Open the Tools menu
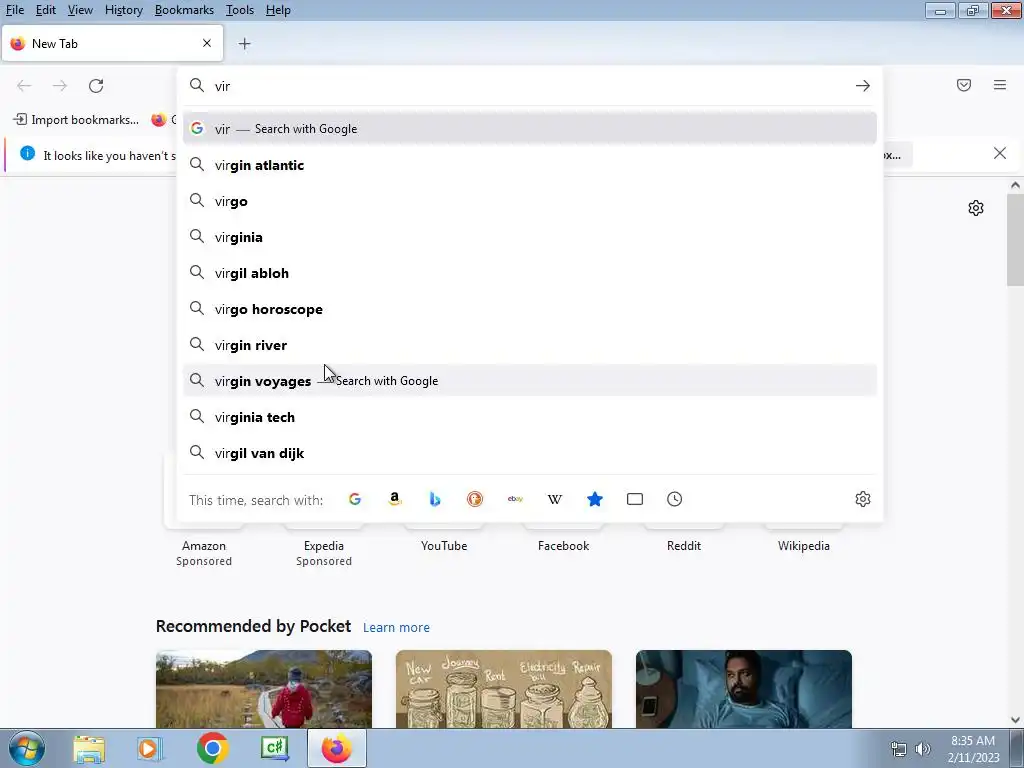The height and width of the screenshot is (768, 1024). pyautogui.click(x=240, y=10)
